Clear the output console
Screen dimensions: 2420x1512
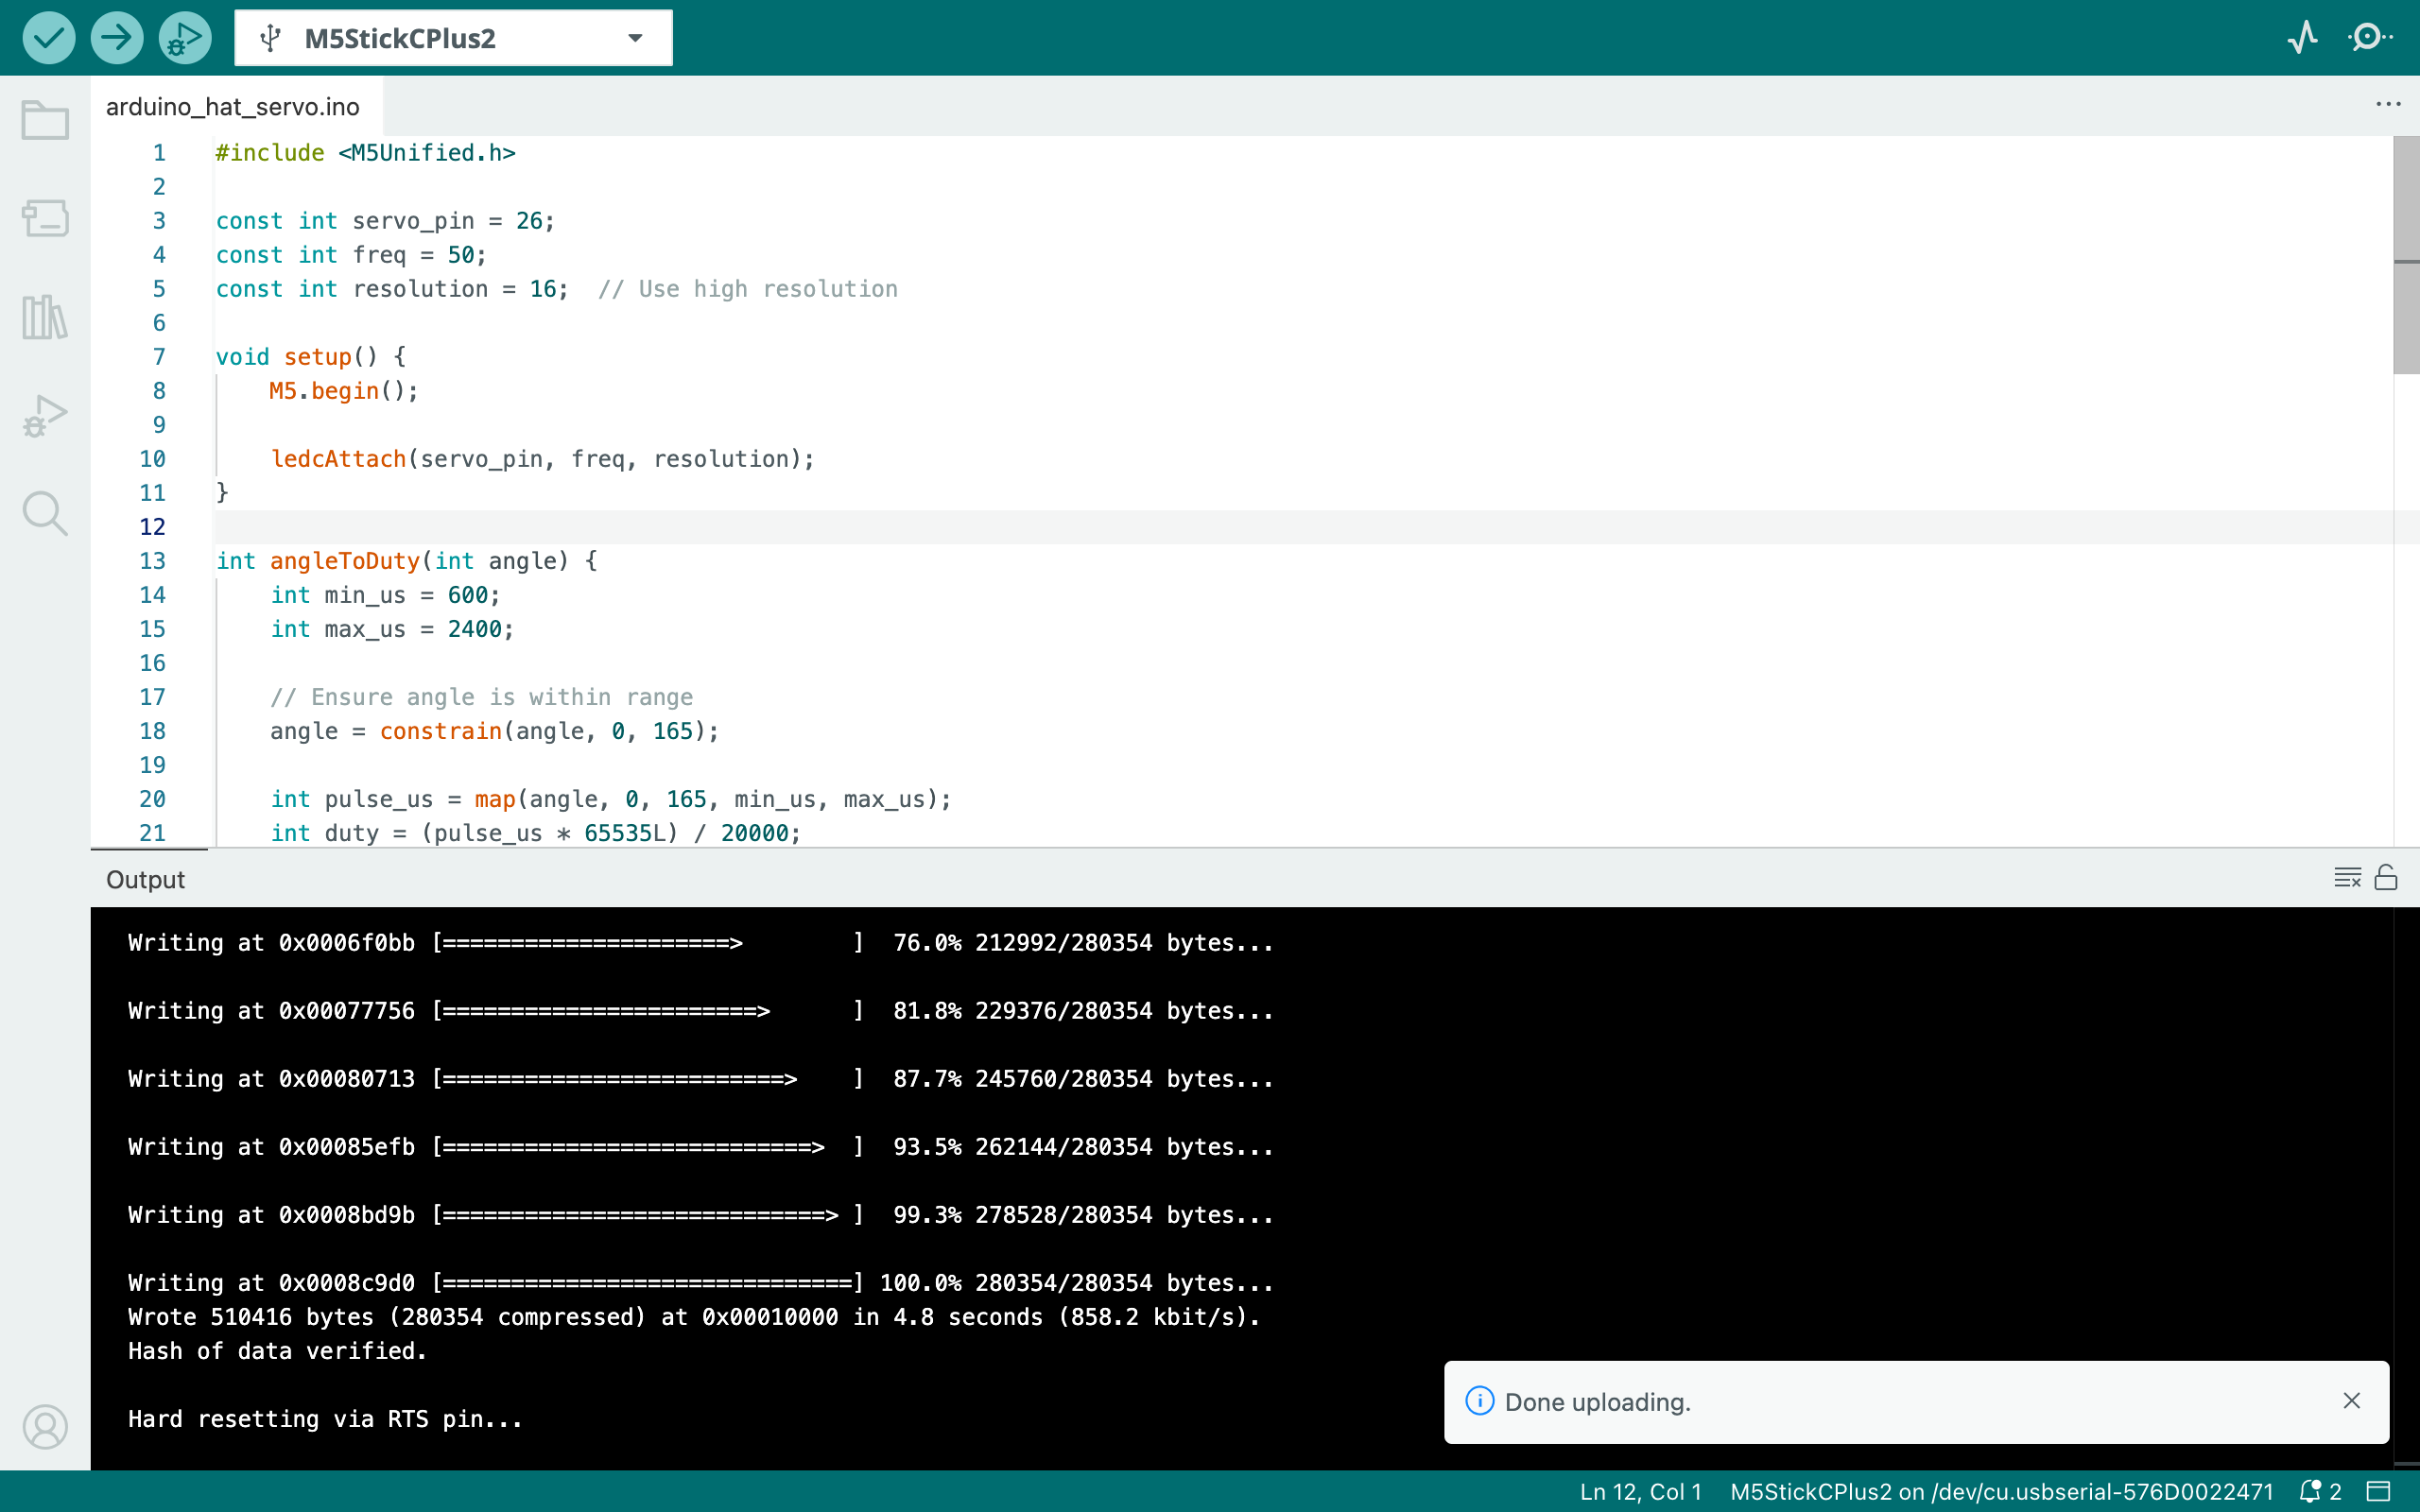pyautogui.click(x=2347, y=878)
